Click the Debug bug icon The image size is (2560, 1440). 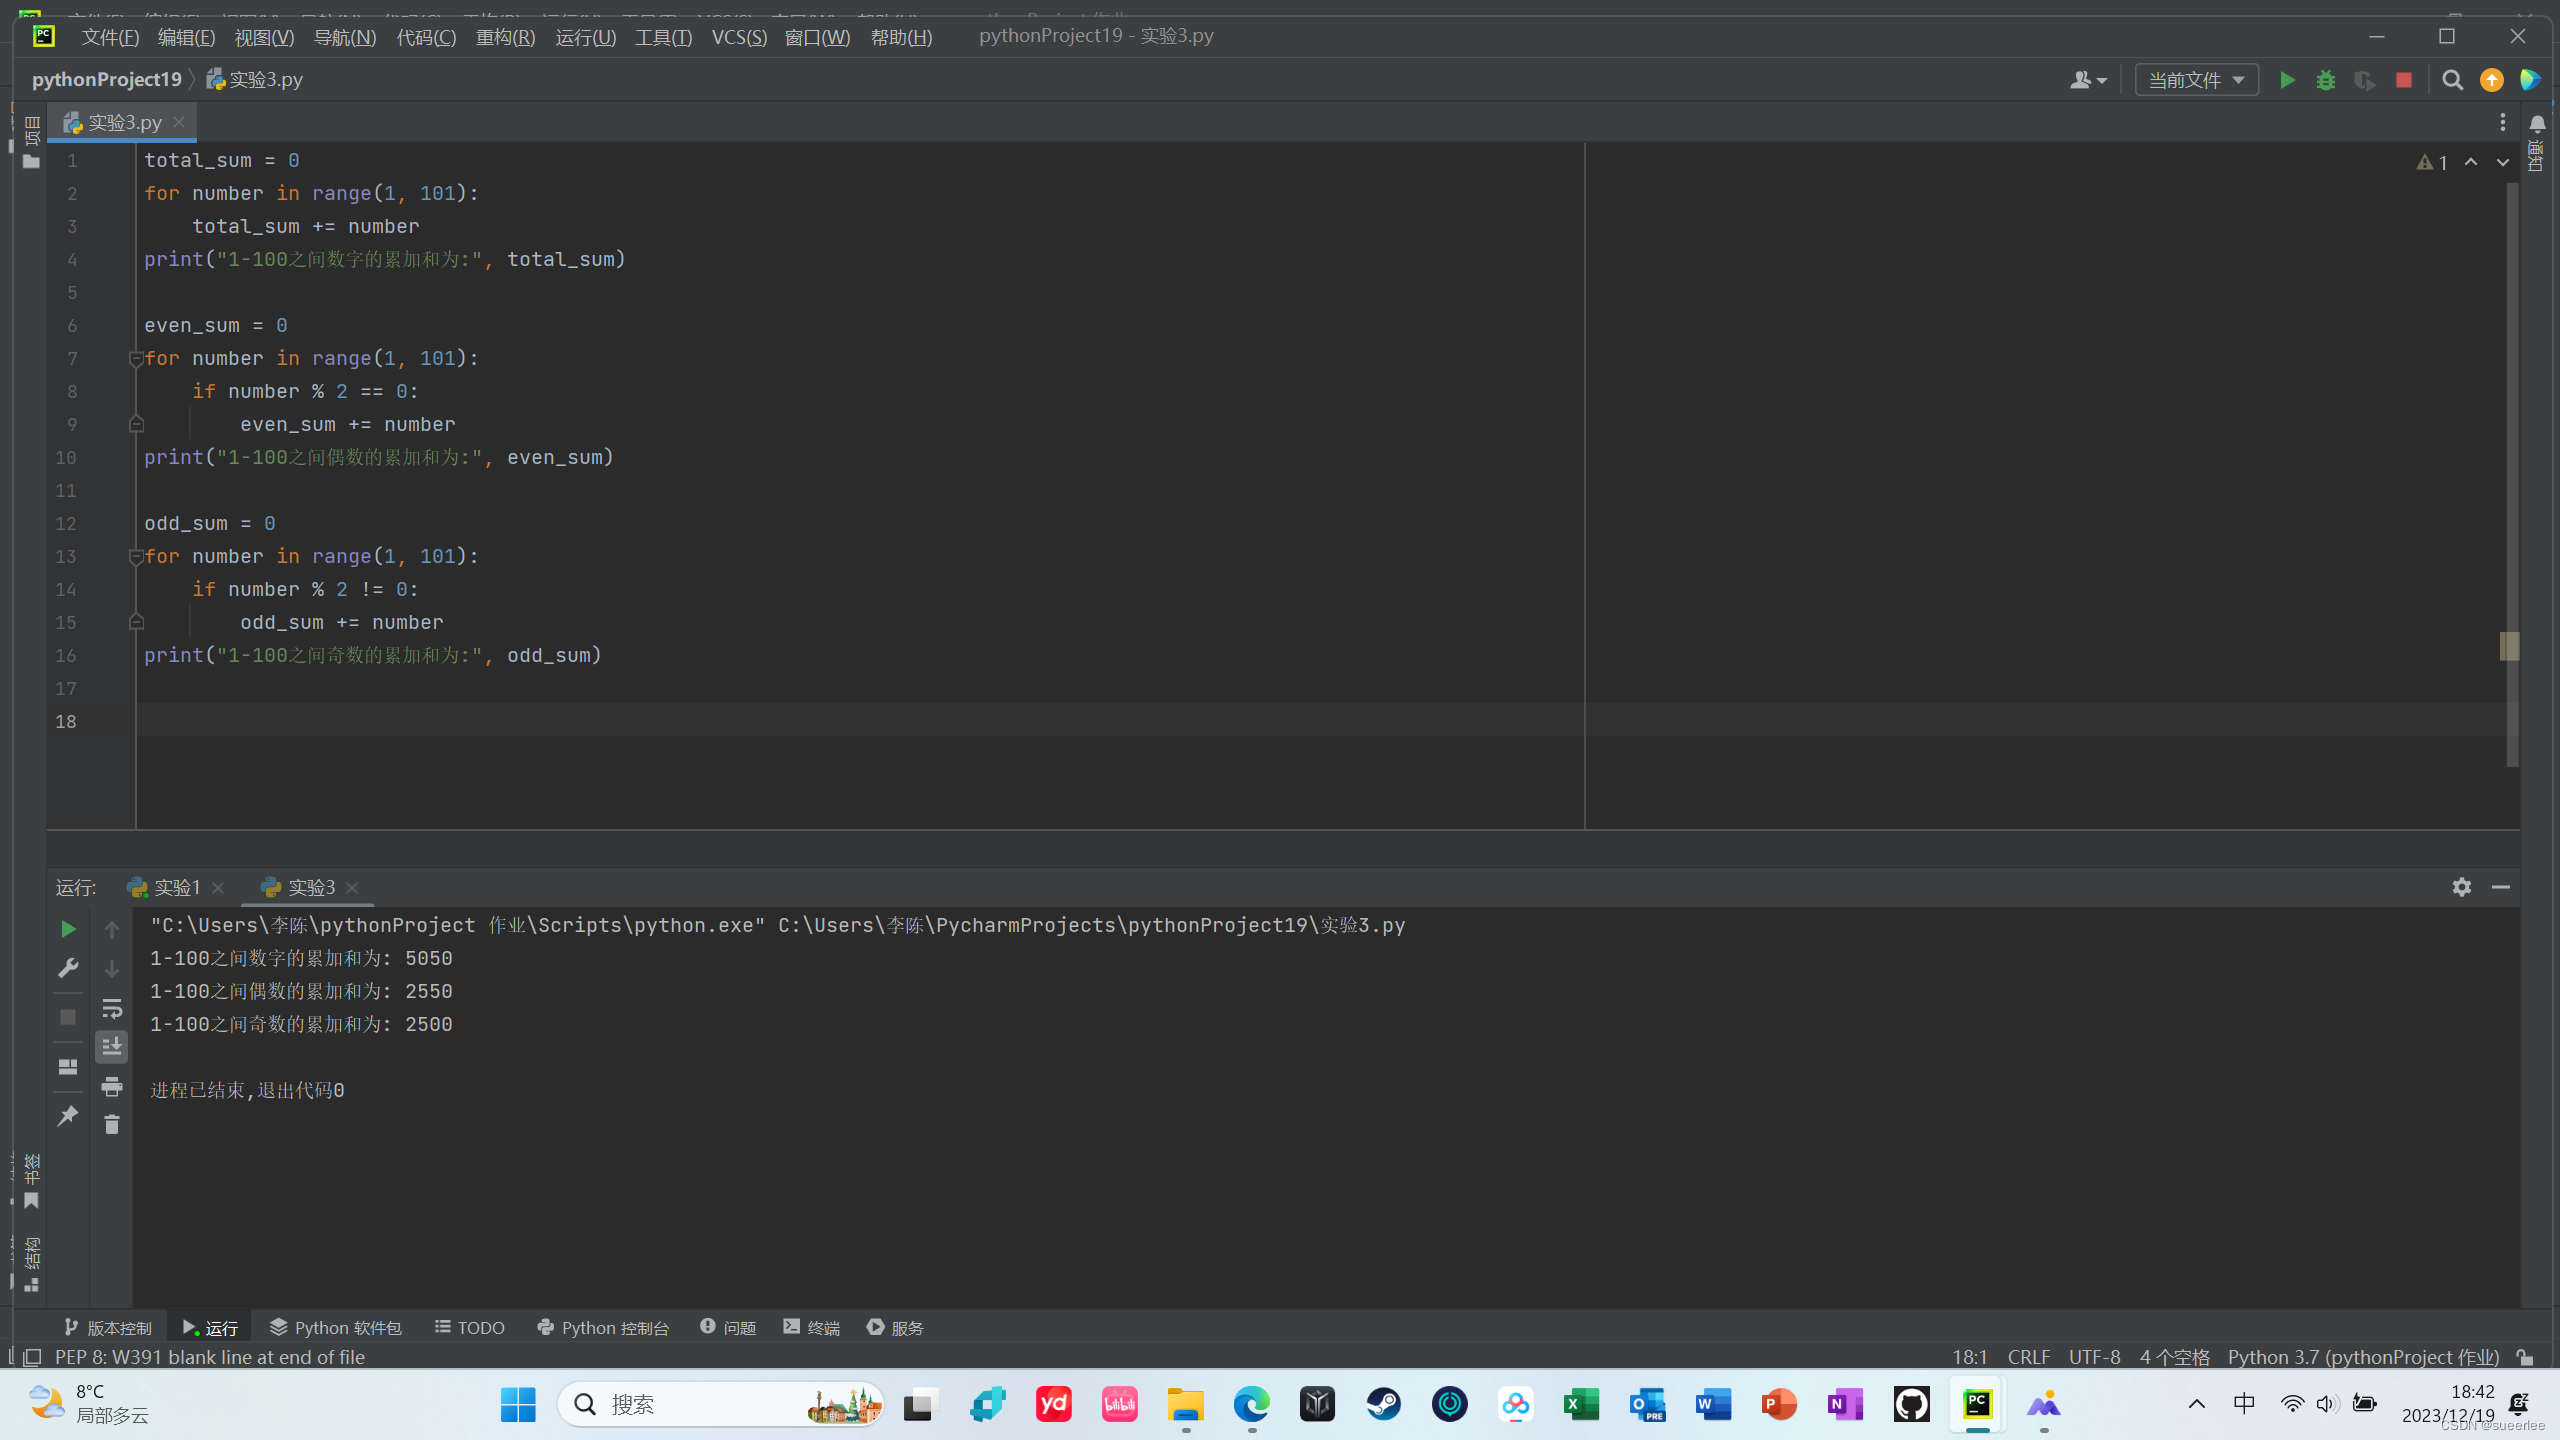point(2326,80)
